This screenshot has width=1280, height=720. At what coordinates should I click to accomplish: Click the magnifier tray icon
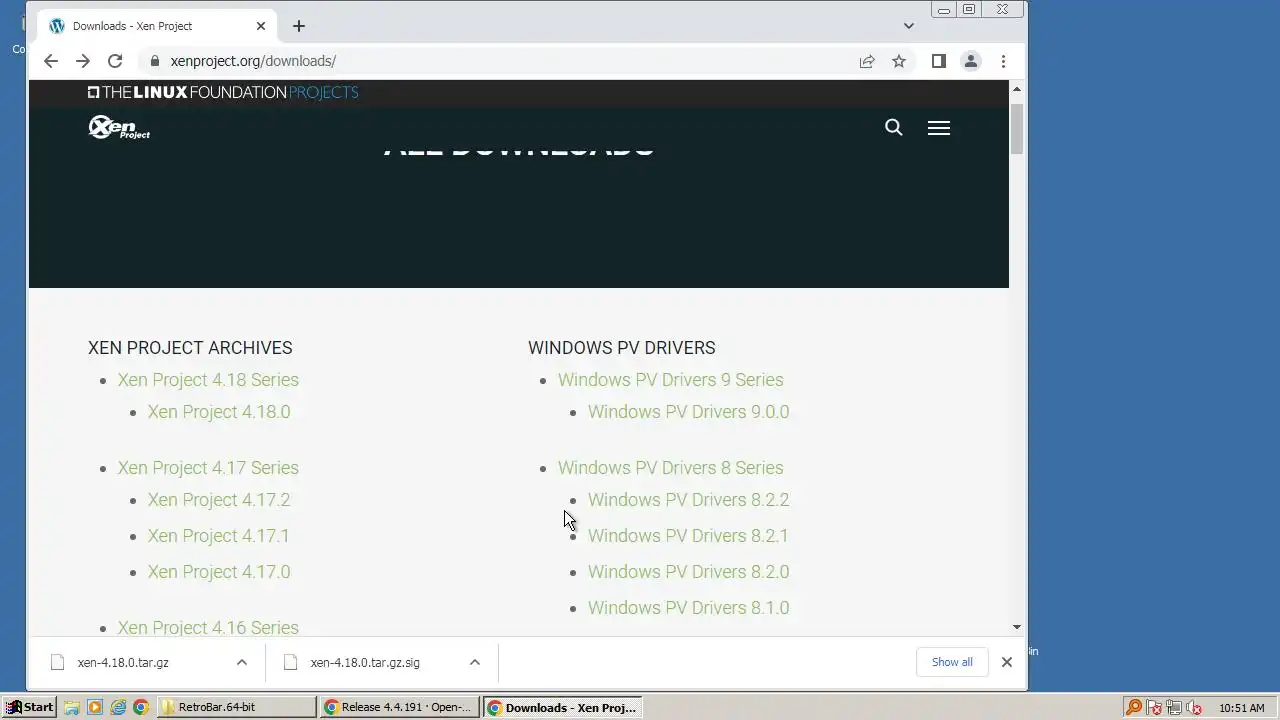pyautogui.click(x=1134, y=707)
